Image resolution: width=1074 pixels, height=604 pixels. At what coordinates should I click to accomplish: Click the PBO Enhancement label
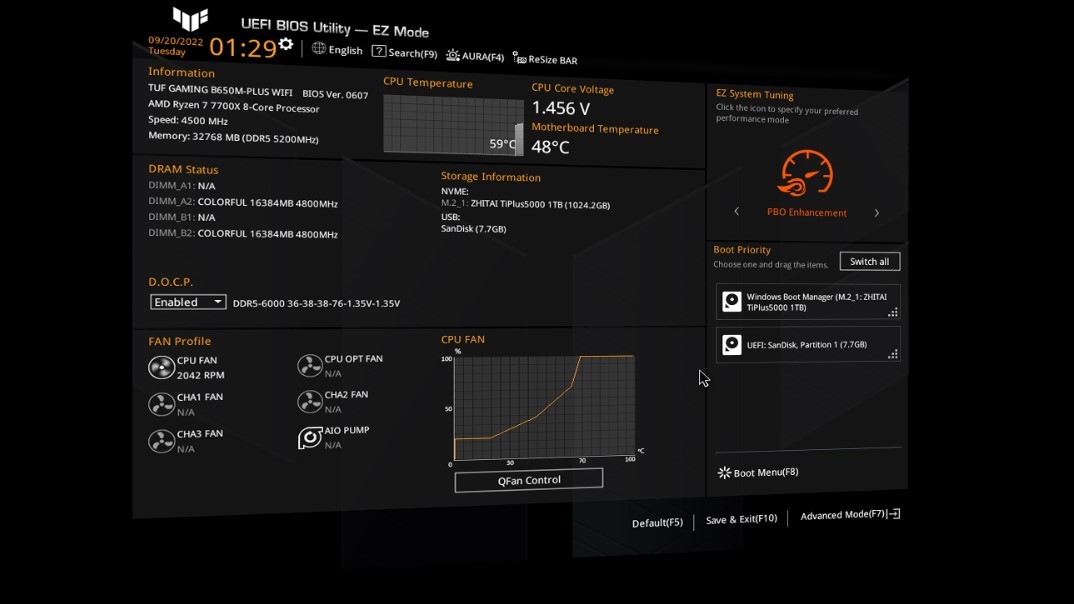(x=807, y=212)
